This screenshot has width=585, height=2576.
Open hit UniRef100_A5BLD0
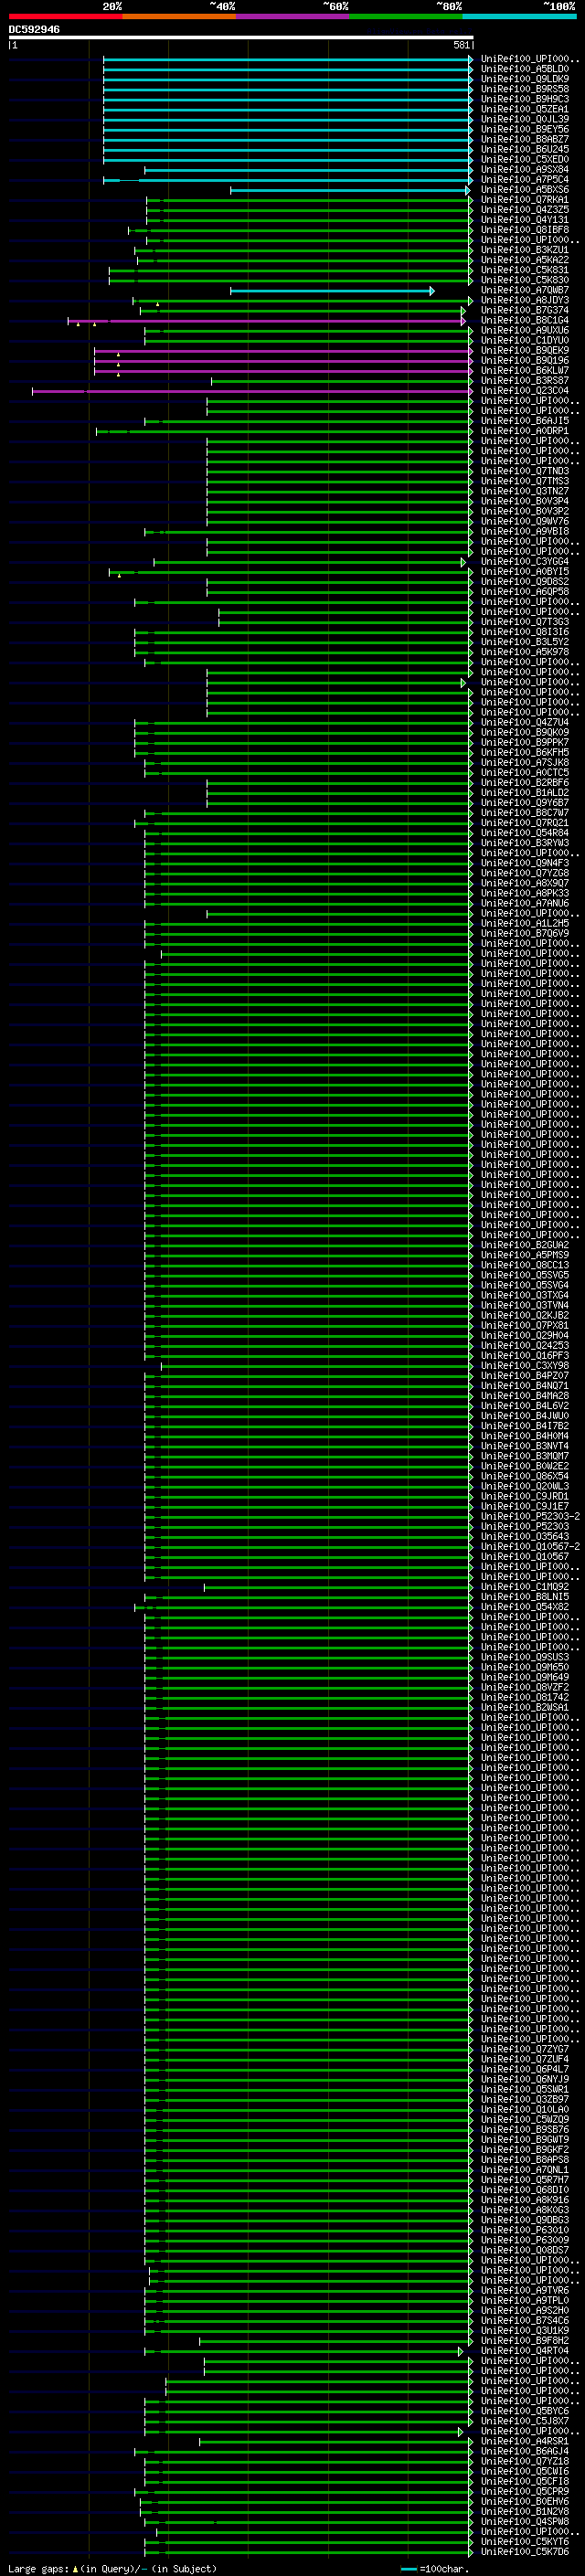(525, 70)
